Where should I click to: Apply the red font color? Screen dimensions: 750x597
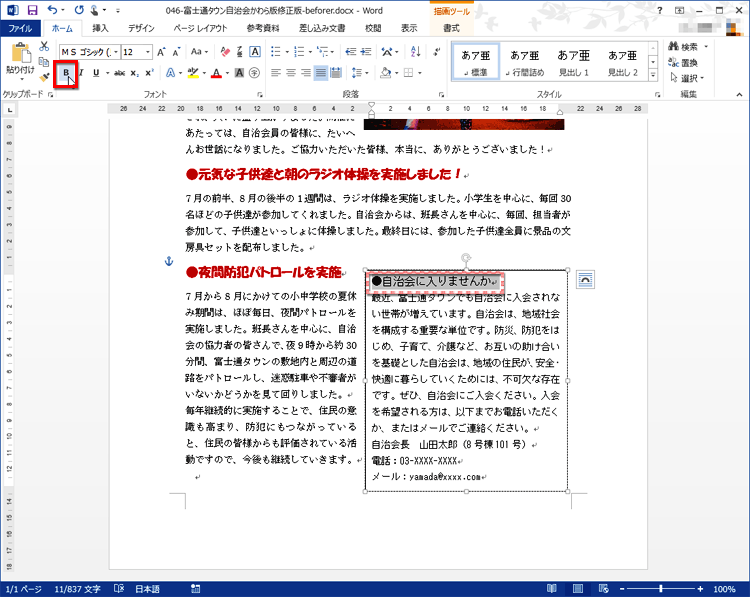(x=216, y=73)
